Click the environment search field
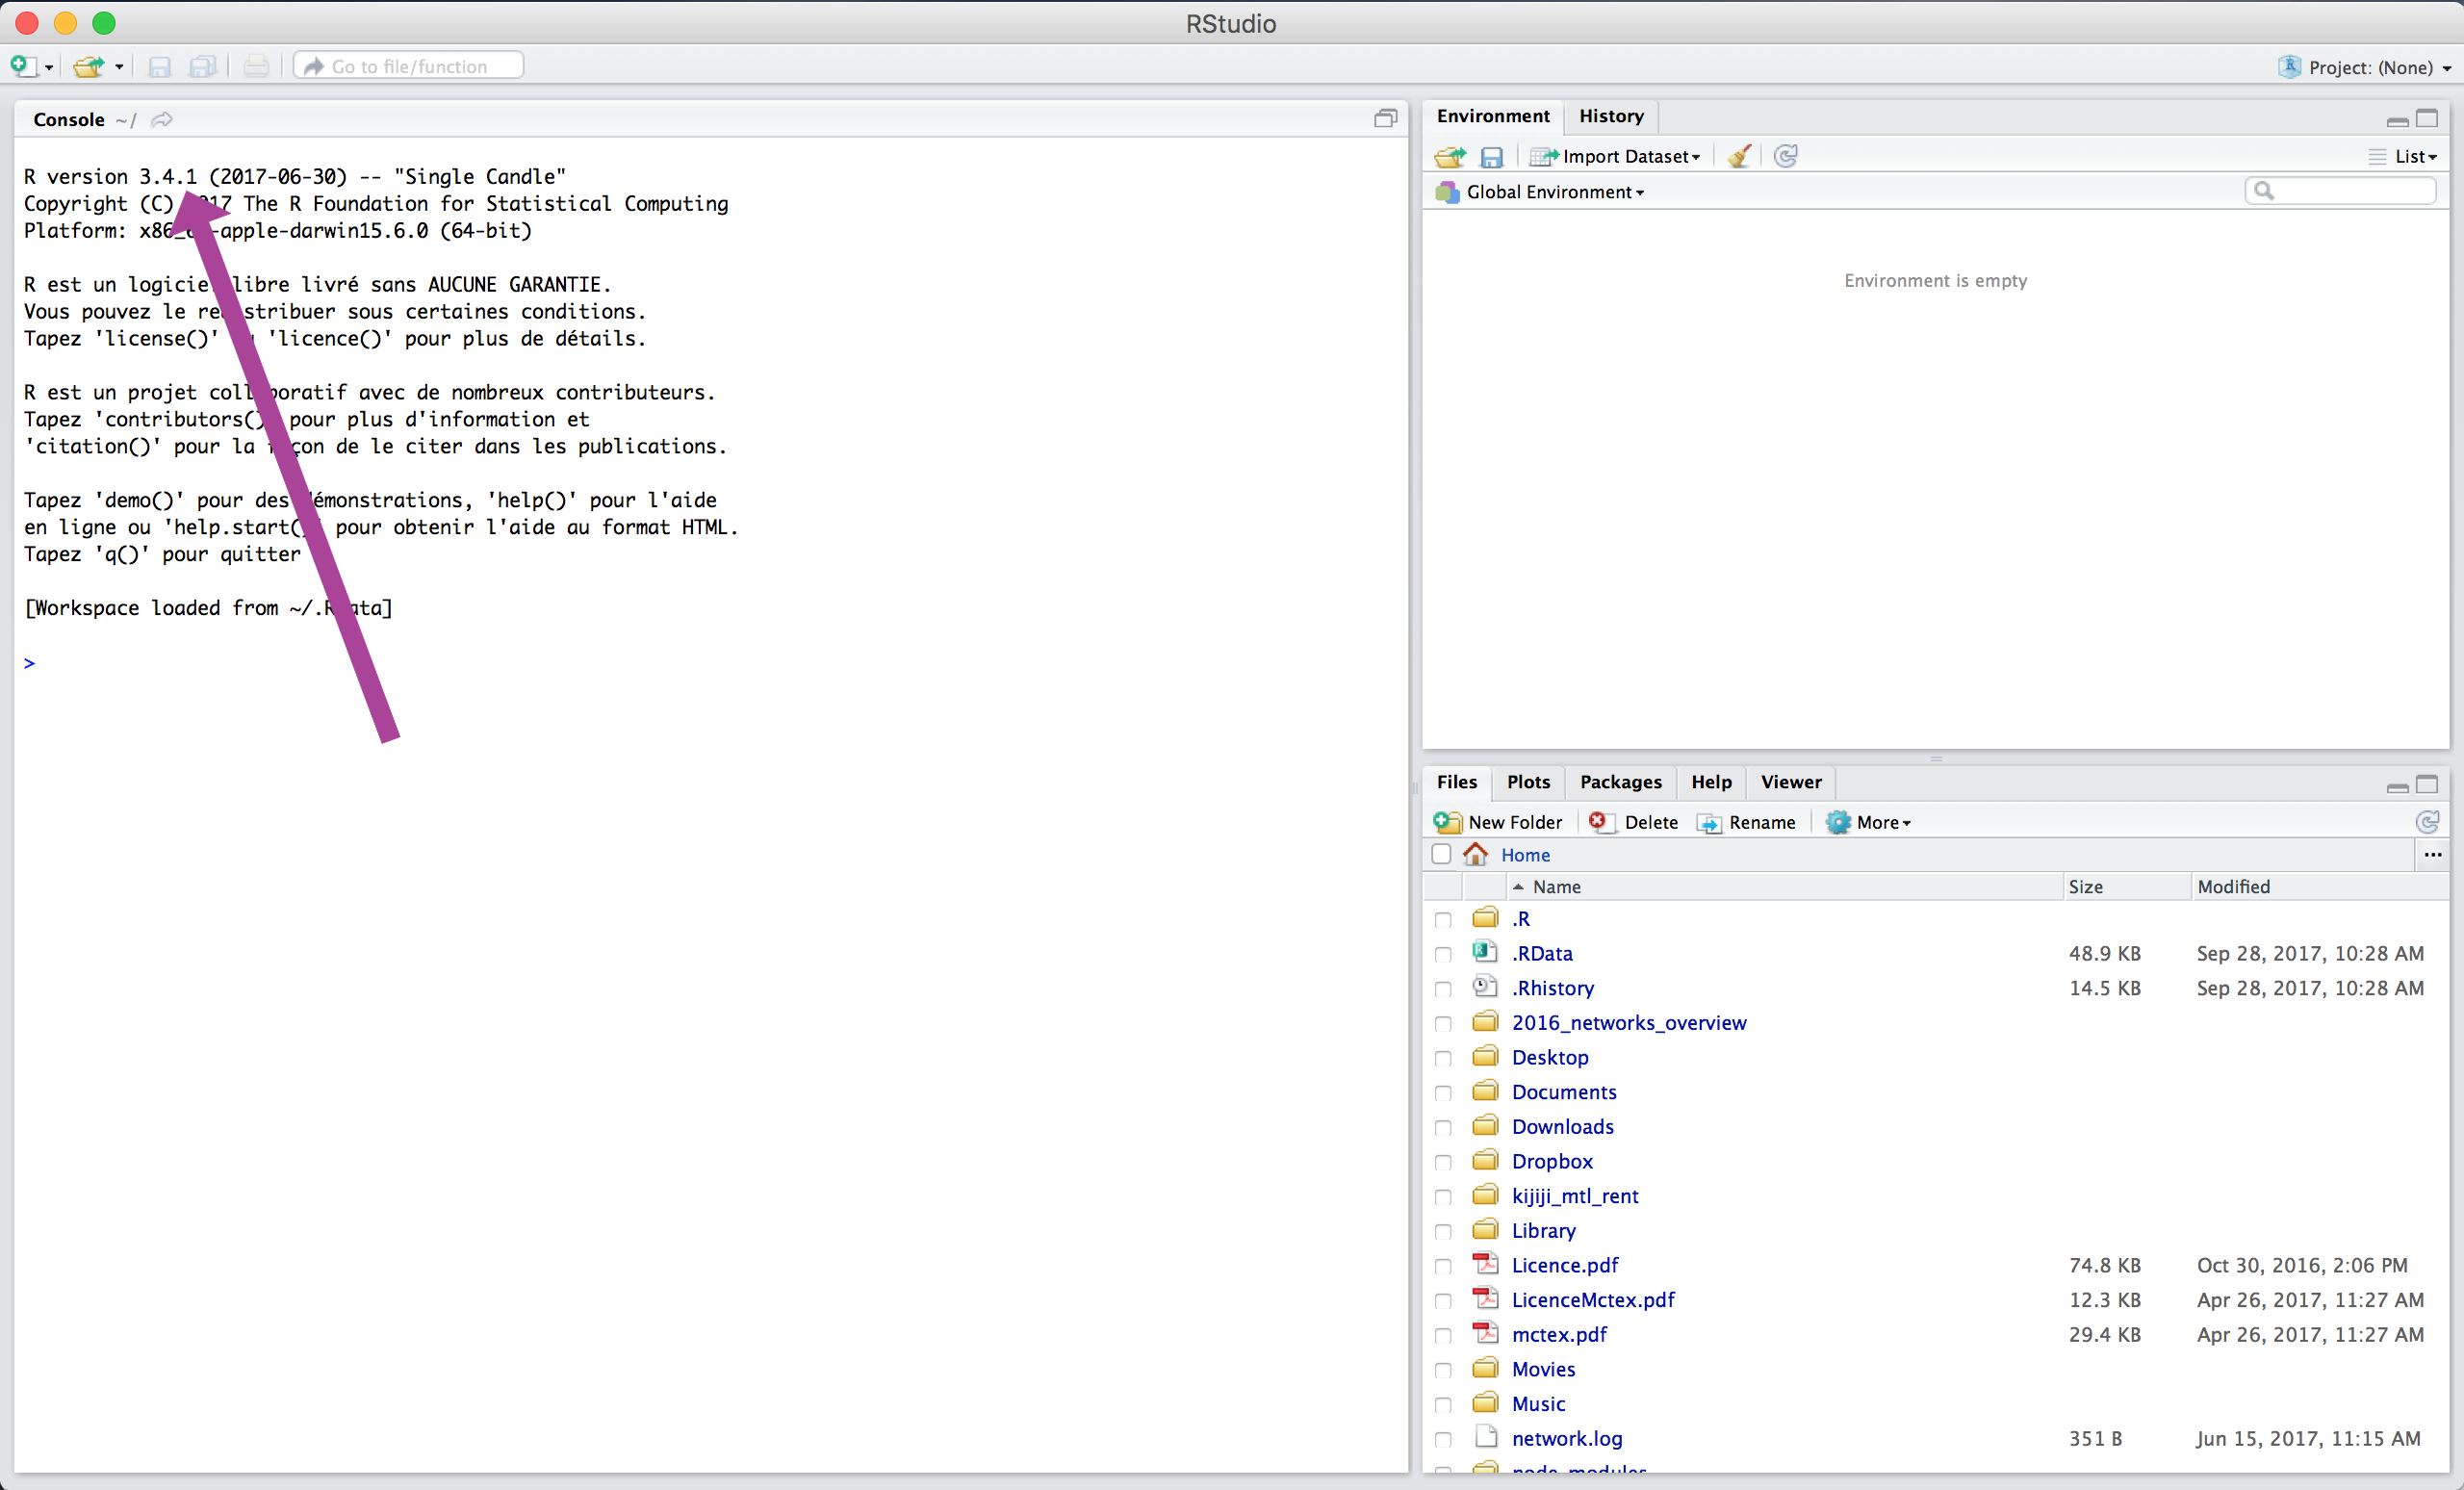Screen dimensions: 2464x1490 (2340, 191)
